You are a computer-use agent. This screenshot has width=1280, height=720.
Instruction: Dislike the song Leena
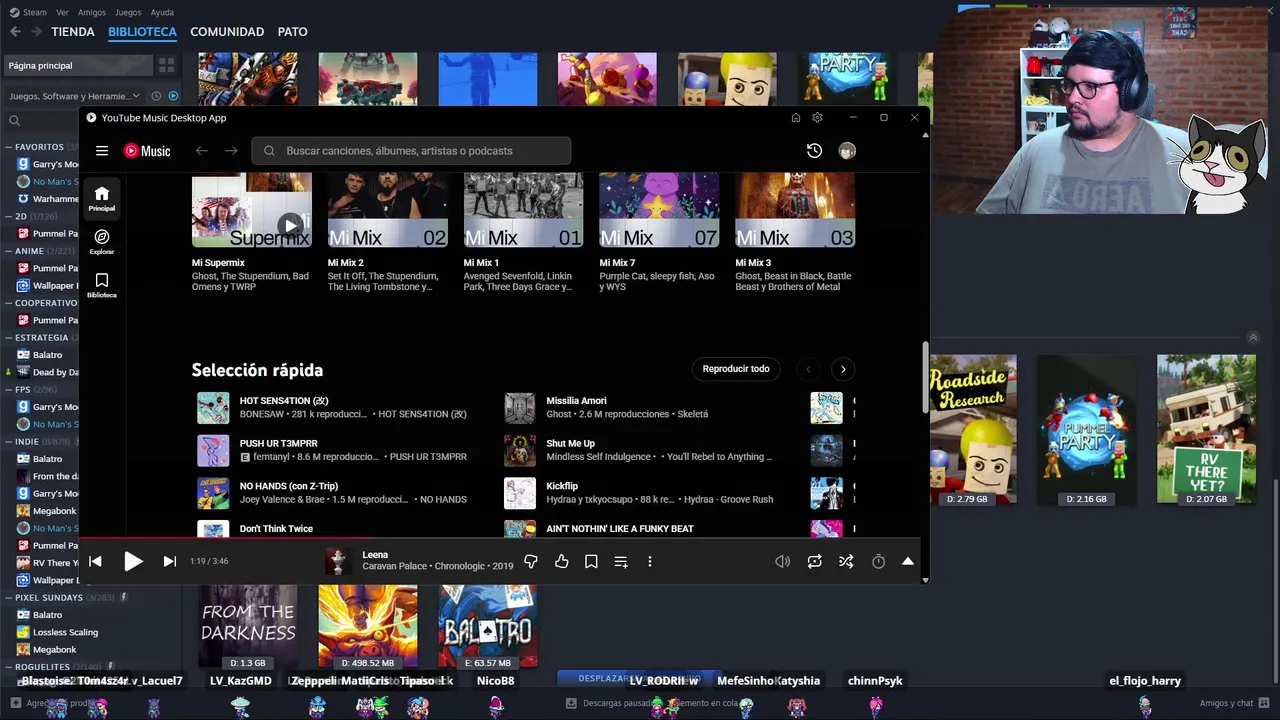point(531,562)
